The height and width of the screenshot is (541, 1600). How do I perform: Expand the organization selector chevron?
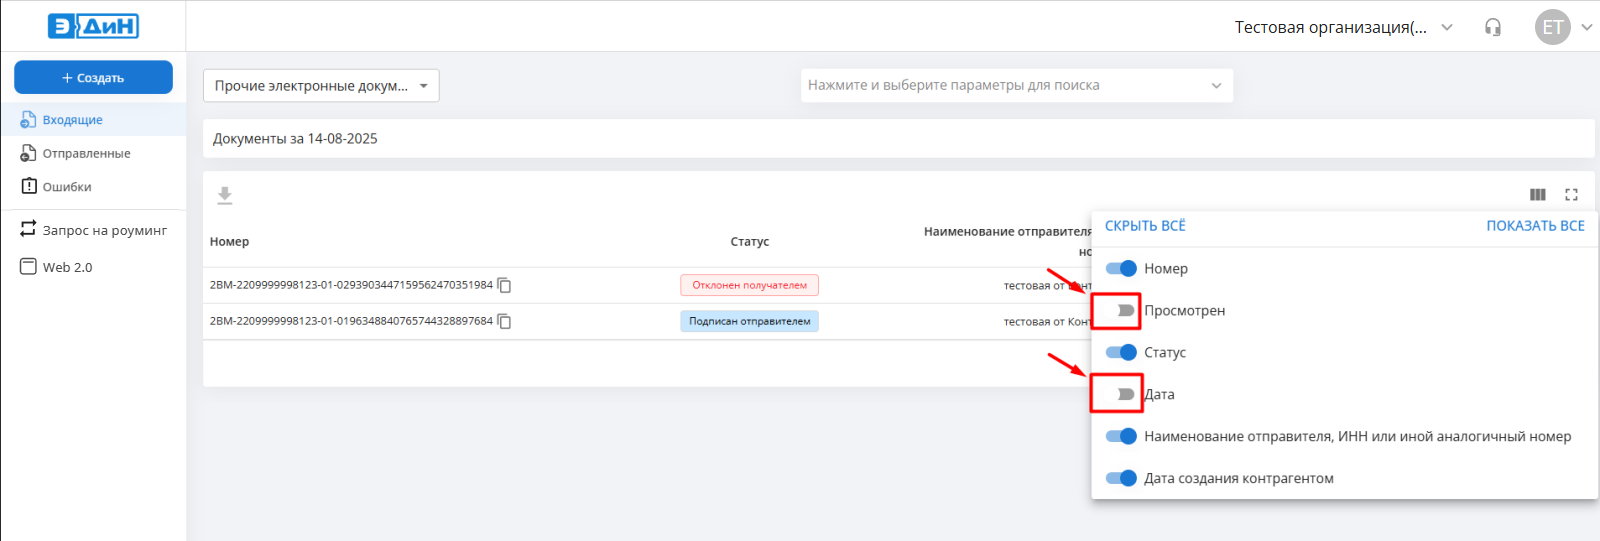(x=1446, y=28)
